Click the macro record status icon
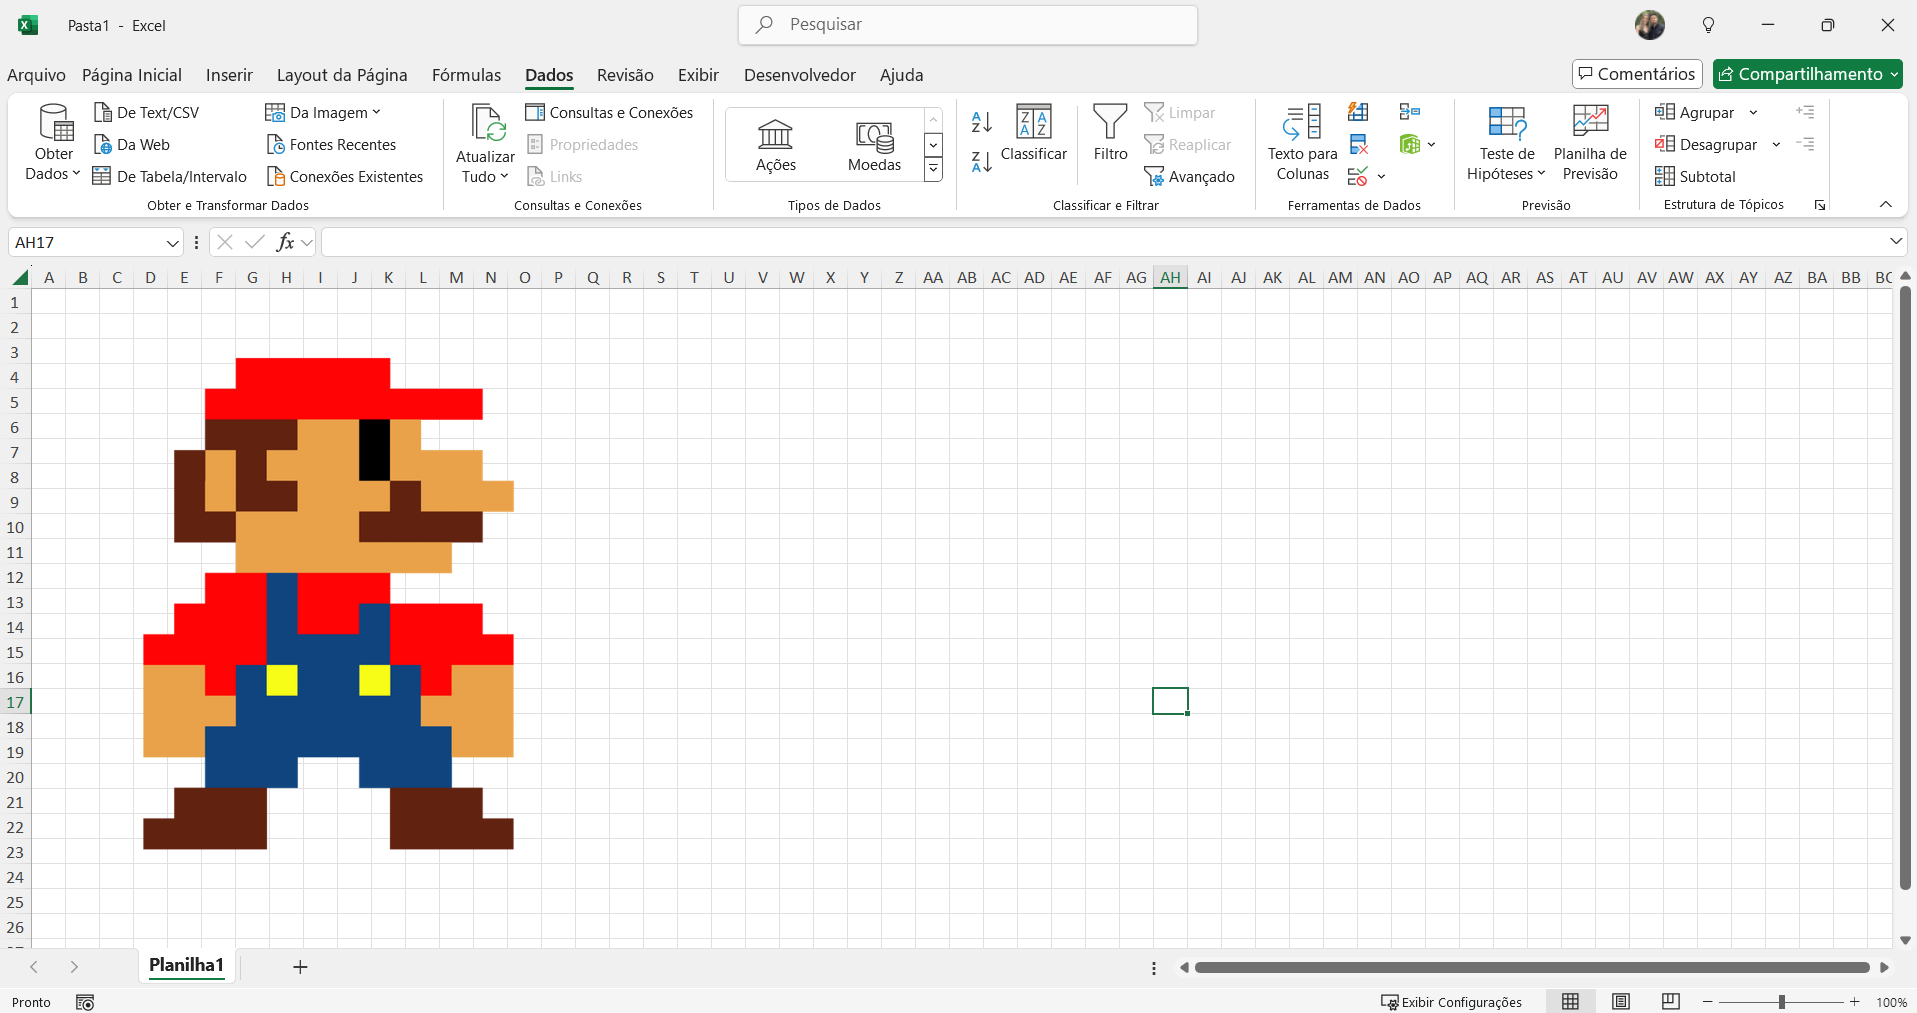This screenshot has height=1013, width=1917. (x=85, y=1002)
